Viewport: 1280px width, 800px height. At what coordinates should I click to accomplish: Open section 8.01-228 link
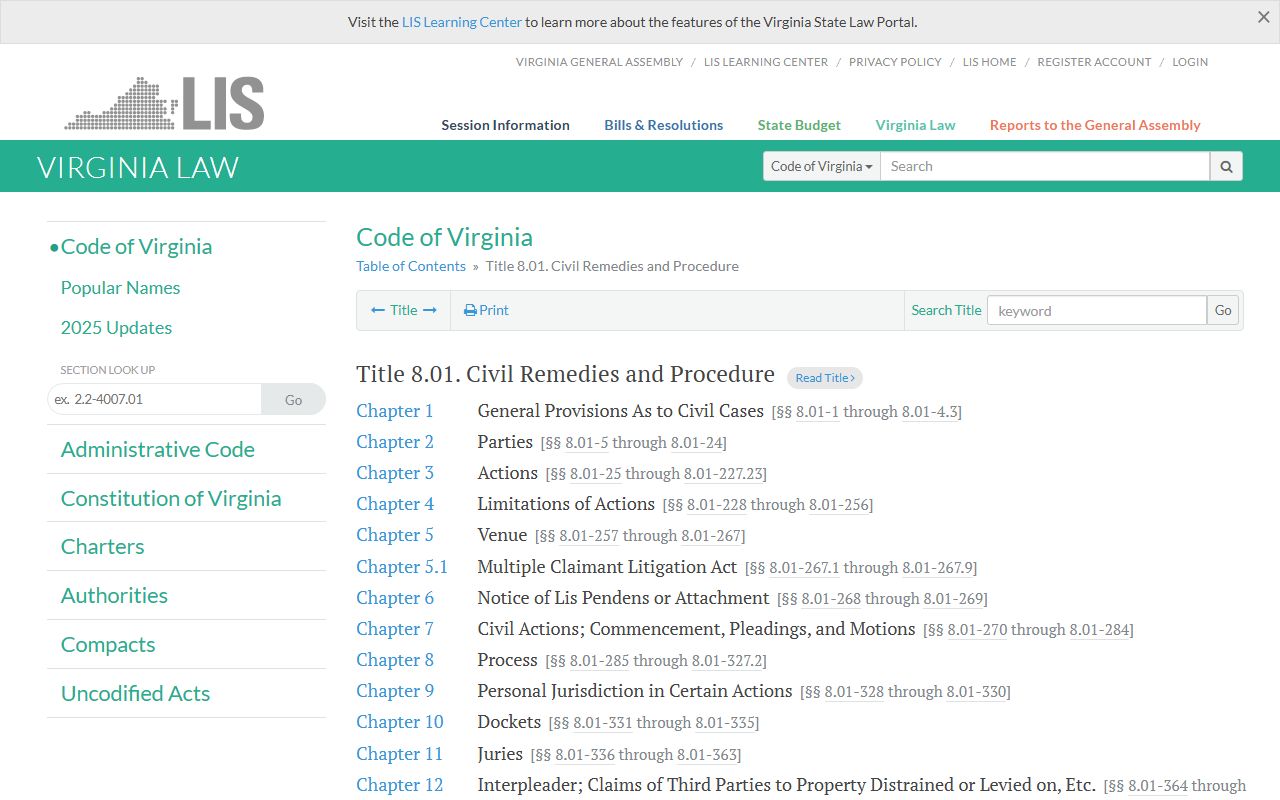coord(716,505)
